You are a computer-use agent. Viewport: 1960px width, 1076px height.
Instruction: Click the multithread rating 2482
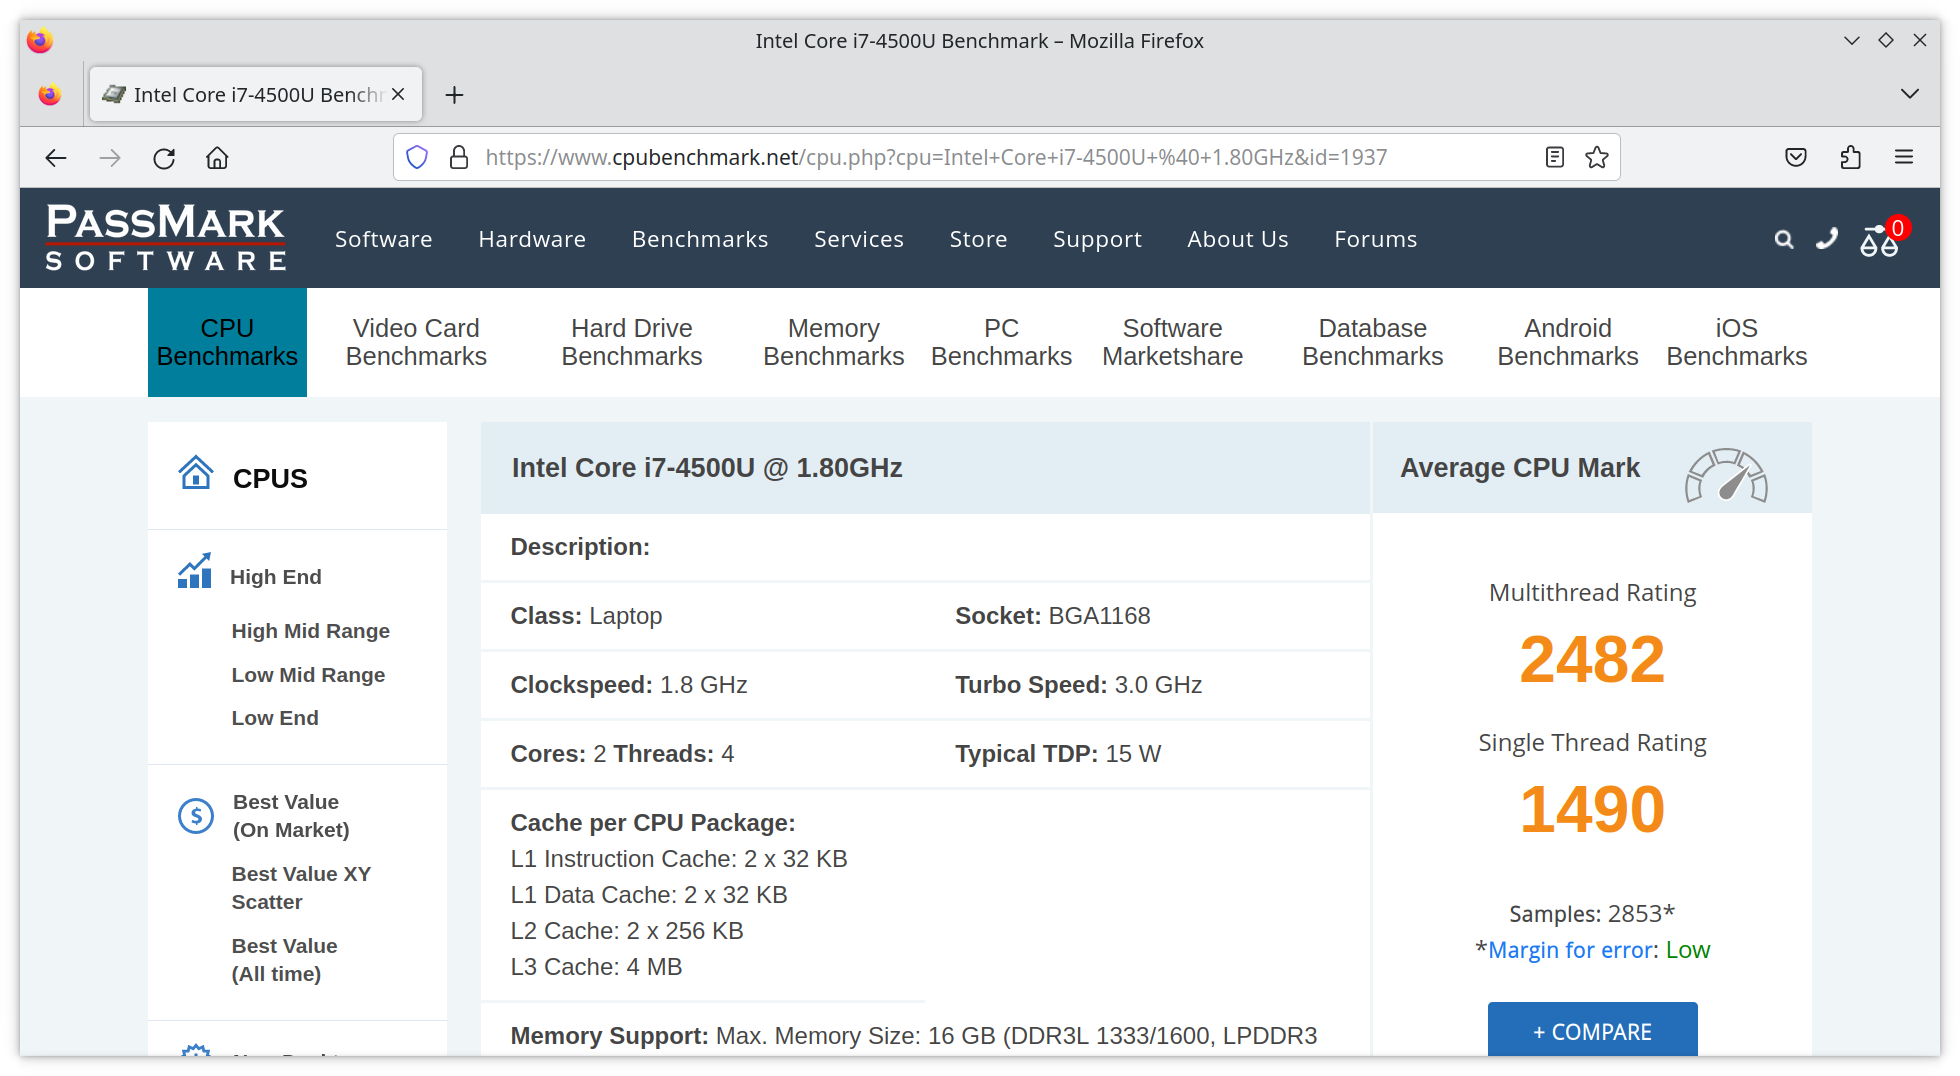tap(1592, 660)
